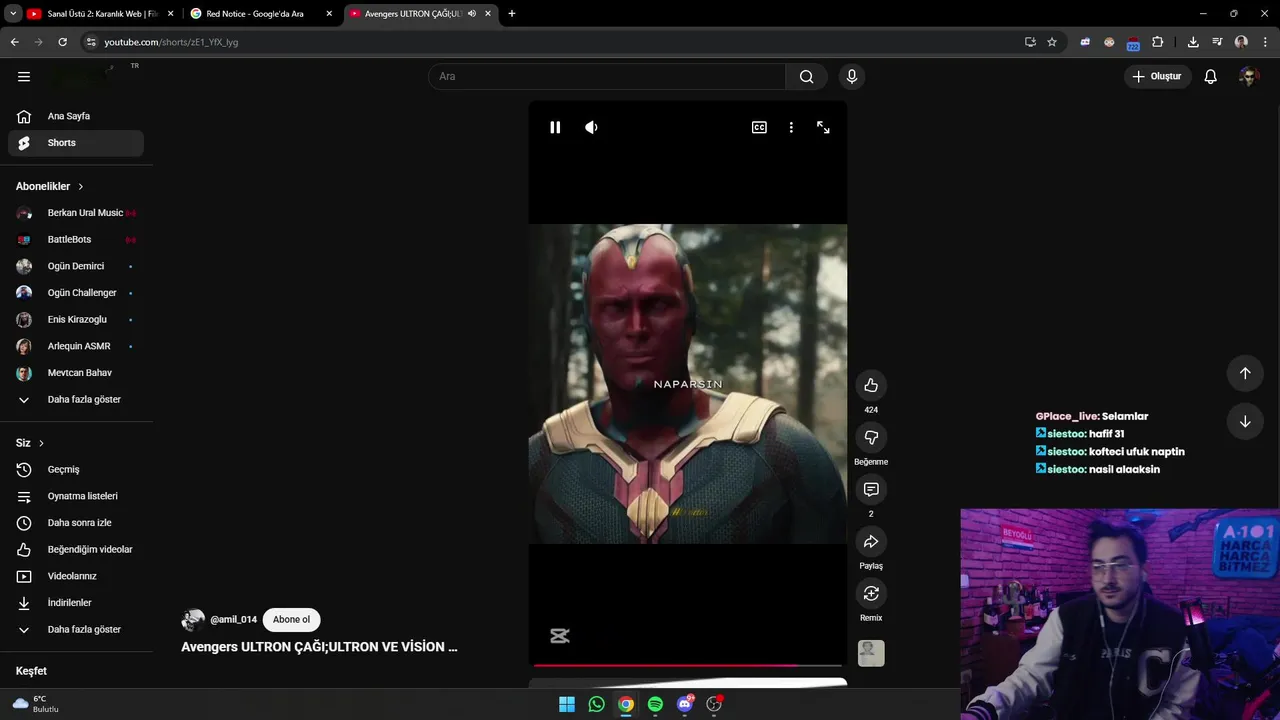This screenshot has width=1280, height=720.
Task: Open Ogün Demirci channel
Action: click(76, 266)
